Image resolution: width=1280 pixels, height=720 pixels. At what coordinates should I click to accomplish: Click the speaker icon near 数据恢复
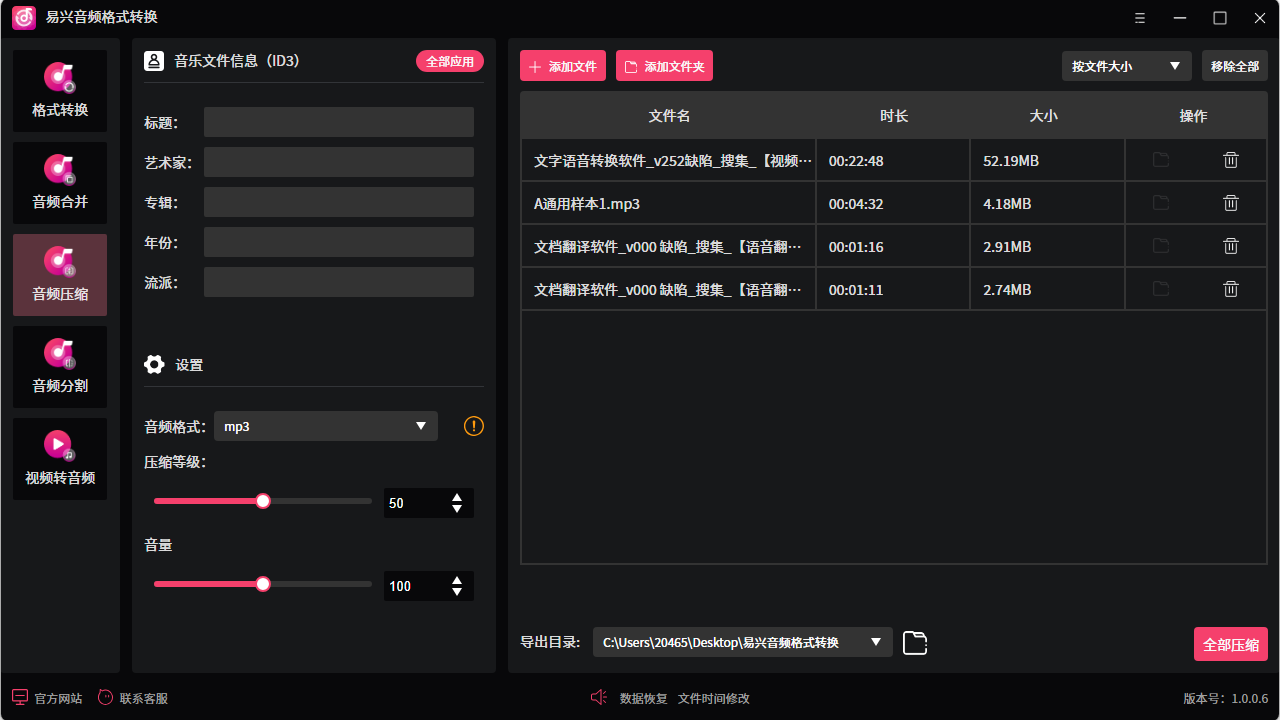click(598, 697)
